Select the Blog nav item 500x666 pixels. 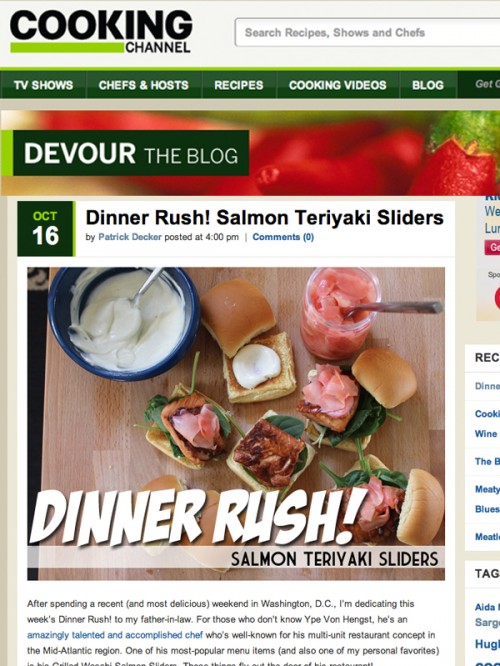pyautogui.click(x=428, y=85)
